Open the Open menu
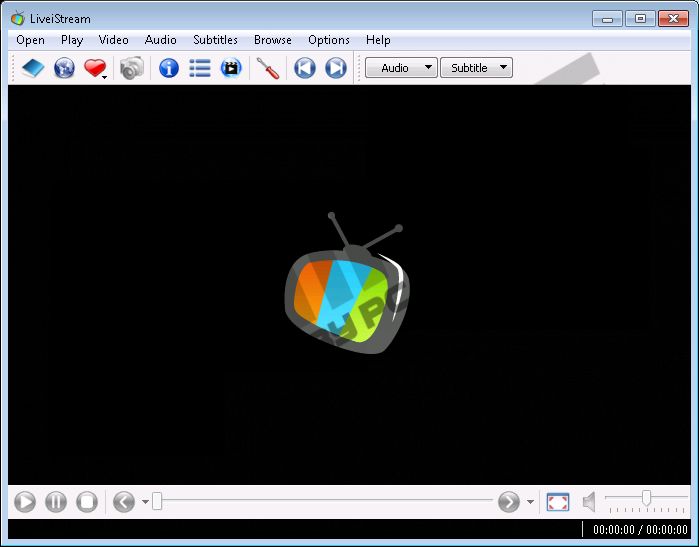This screenshot has height=547, width=699. [30, 40]
